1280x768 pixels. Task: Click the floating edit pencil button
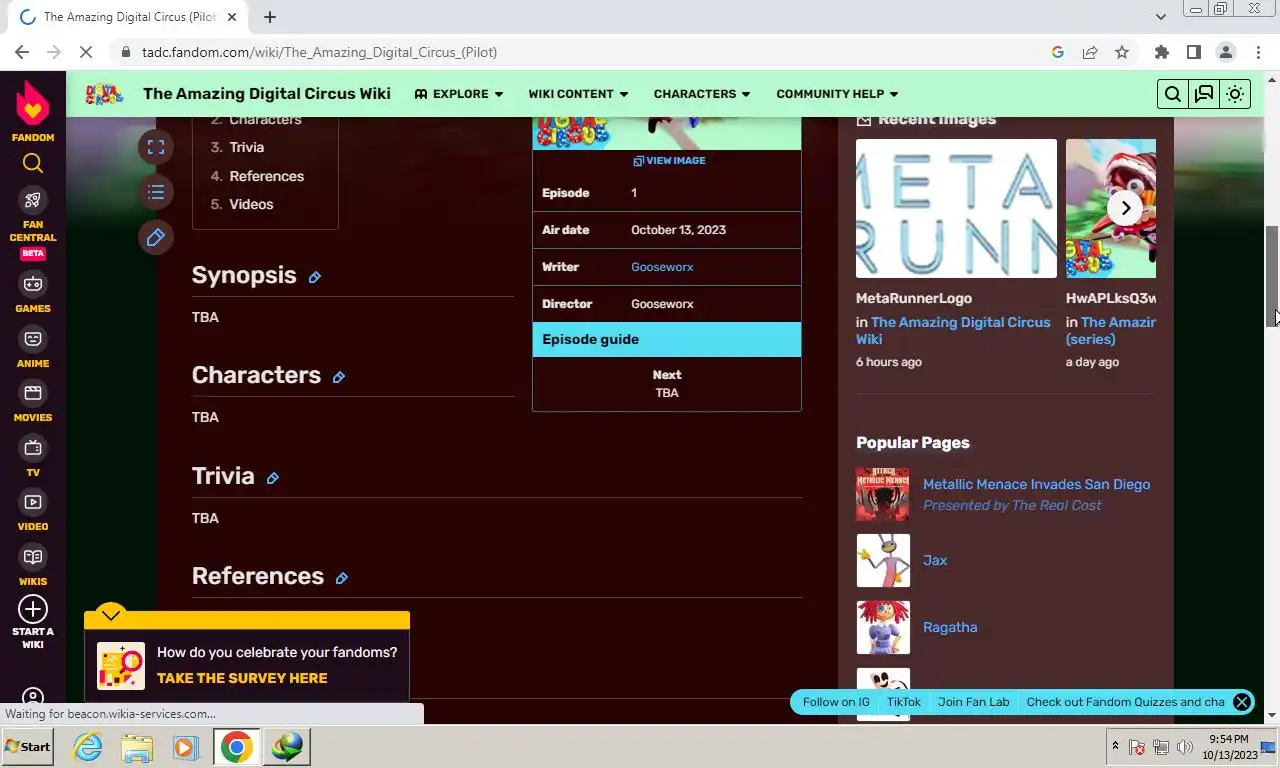(x=156, y=237)
